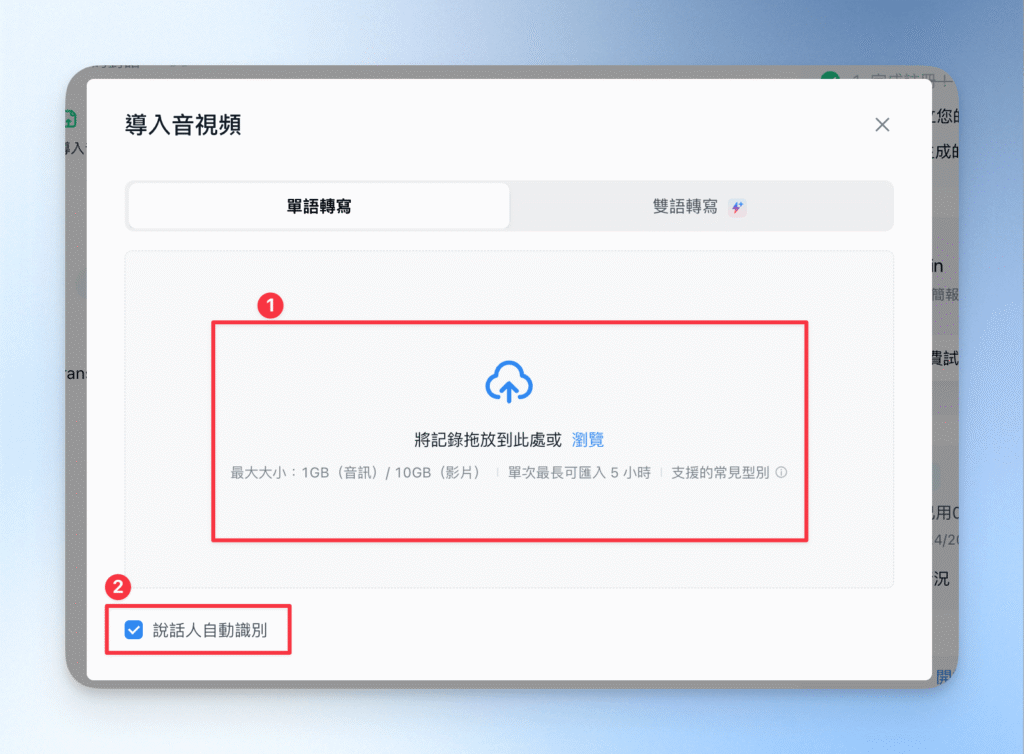Click info icon next to 支援的常見型別

point(781,472)
